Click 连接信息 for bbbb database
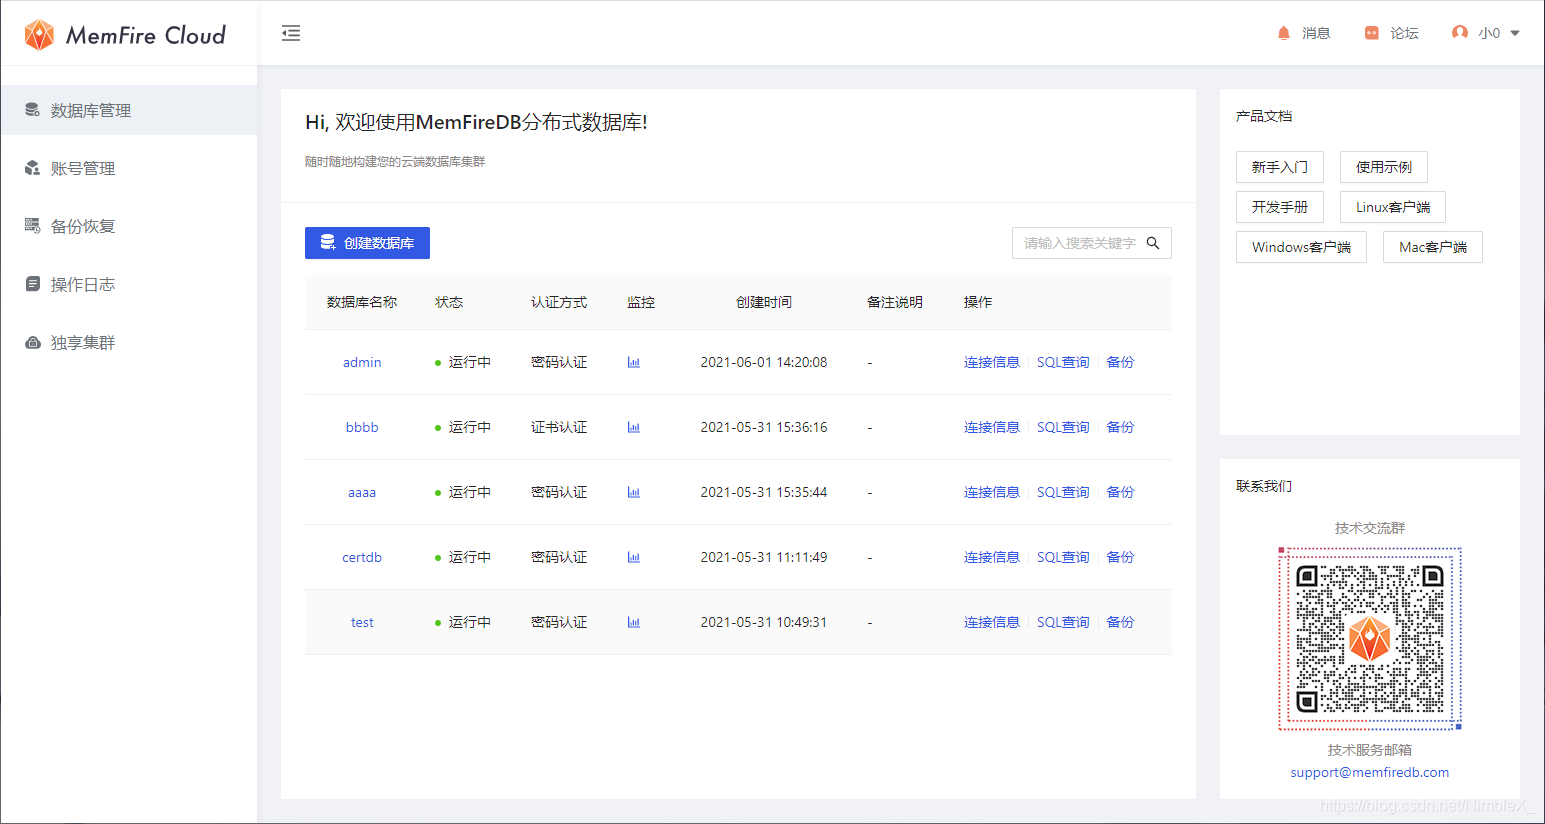 992,427
